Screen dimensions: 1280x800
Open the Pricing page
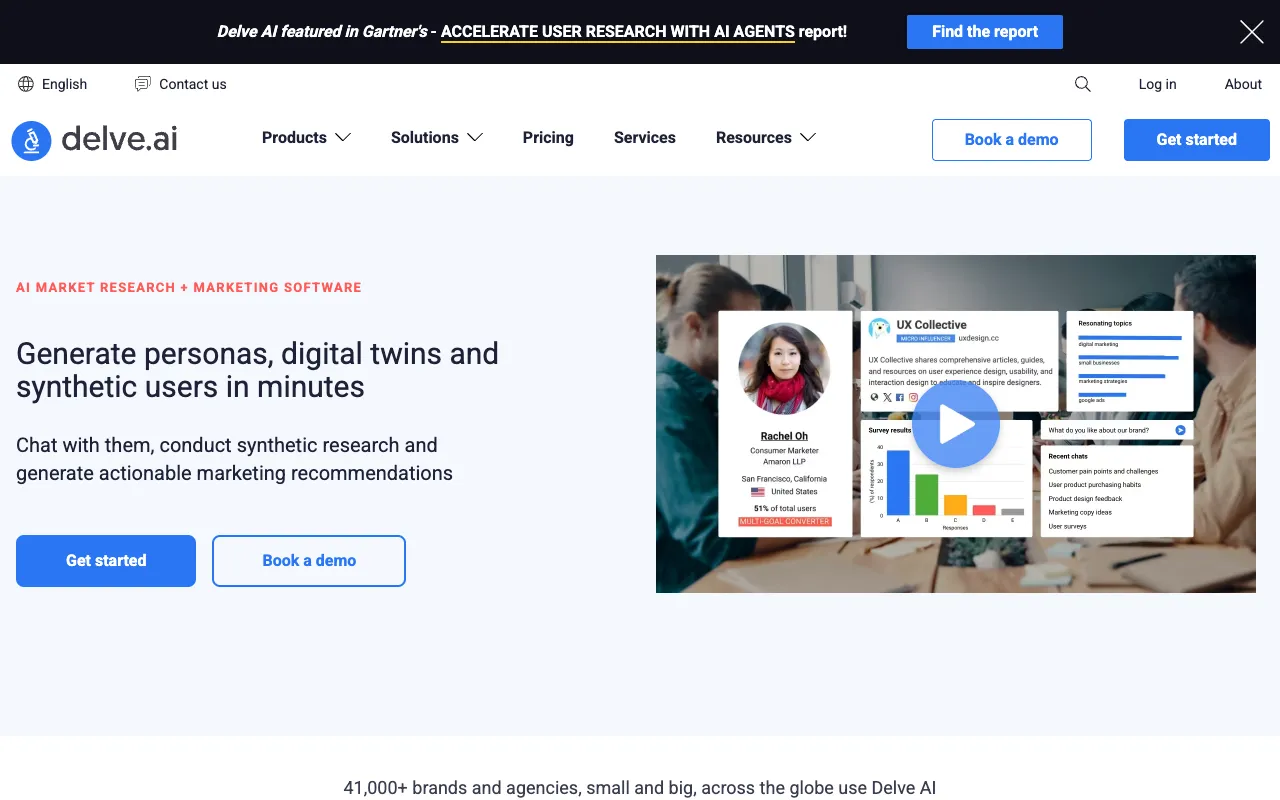(548, 138)
